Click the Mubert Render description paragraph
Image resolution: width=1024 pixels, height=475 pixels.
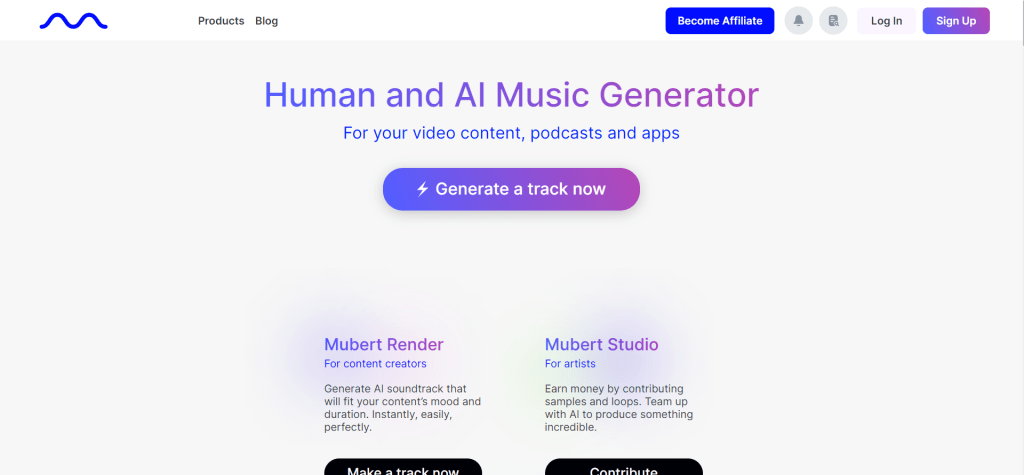pos(402,408)
